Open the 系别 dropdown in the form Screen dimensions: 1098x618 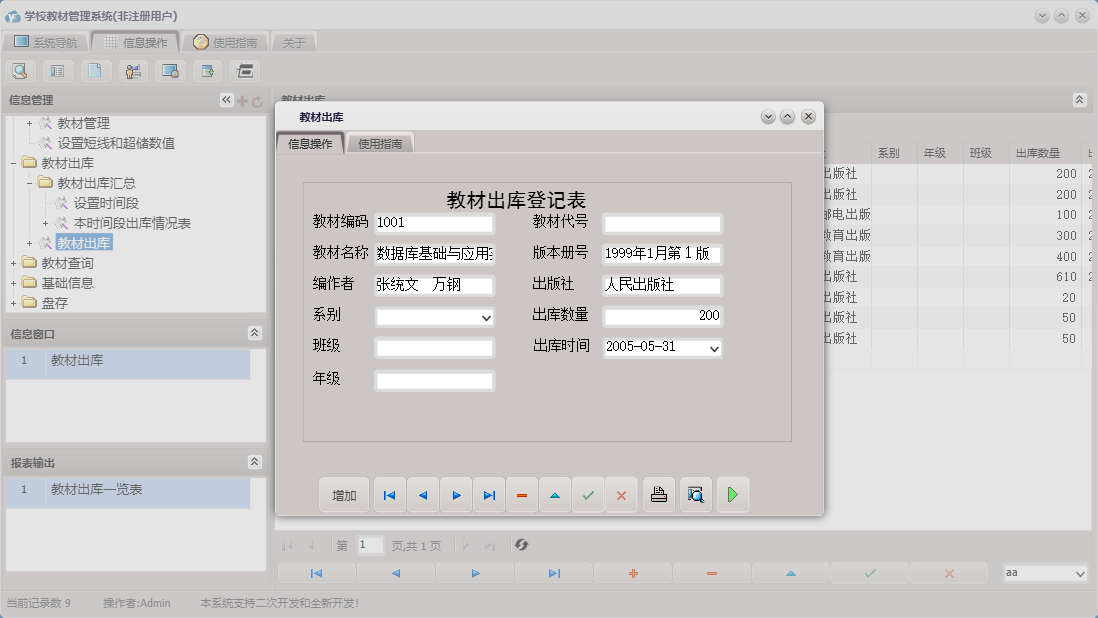(x=488, y=318)
